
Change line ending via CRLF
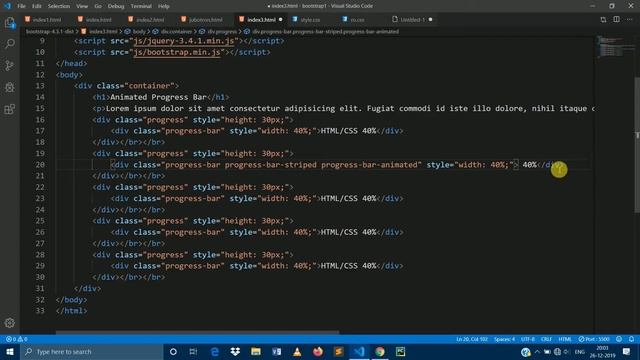546,339
